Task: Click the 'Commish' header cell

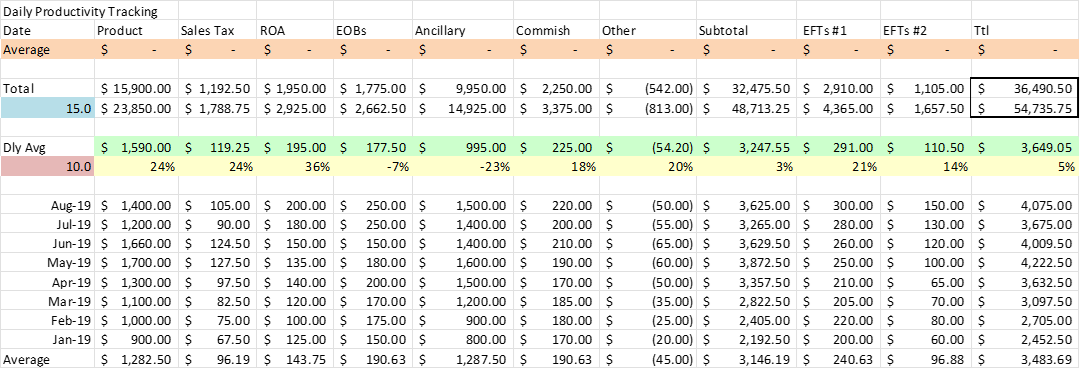Action: [x=557, y=31]
